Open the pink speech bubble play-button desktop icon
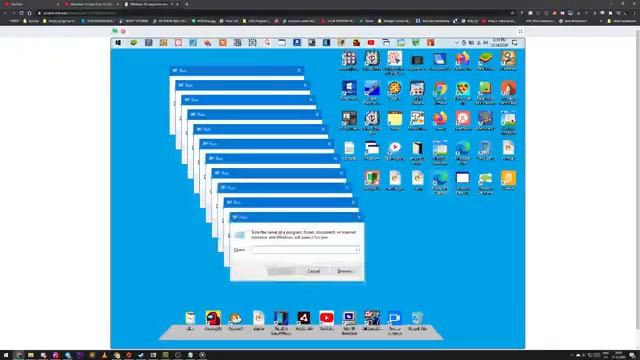 coord(395,148)
